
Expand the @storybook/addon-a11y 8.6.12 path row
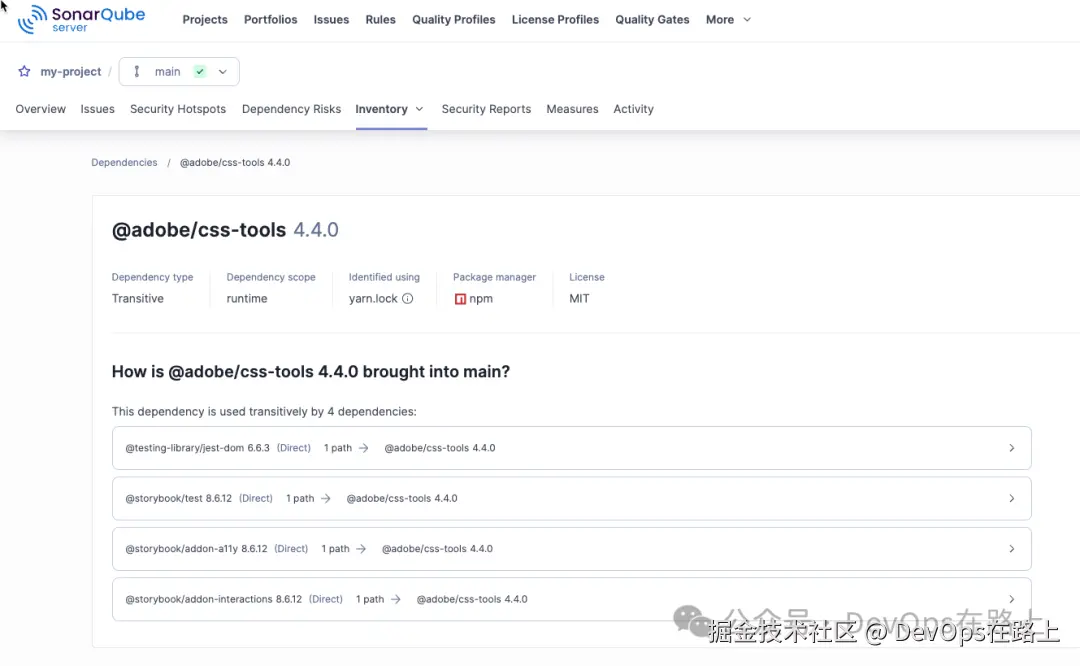point(572,549)
